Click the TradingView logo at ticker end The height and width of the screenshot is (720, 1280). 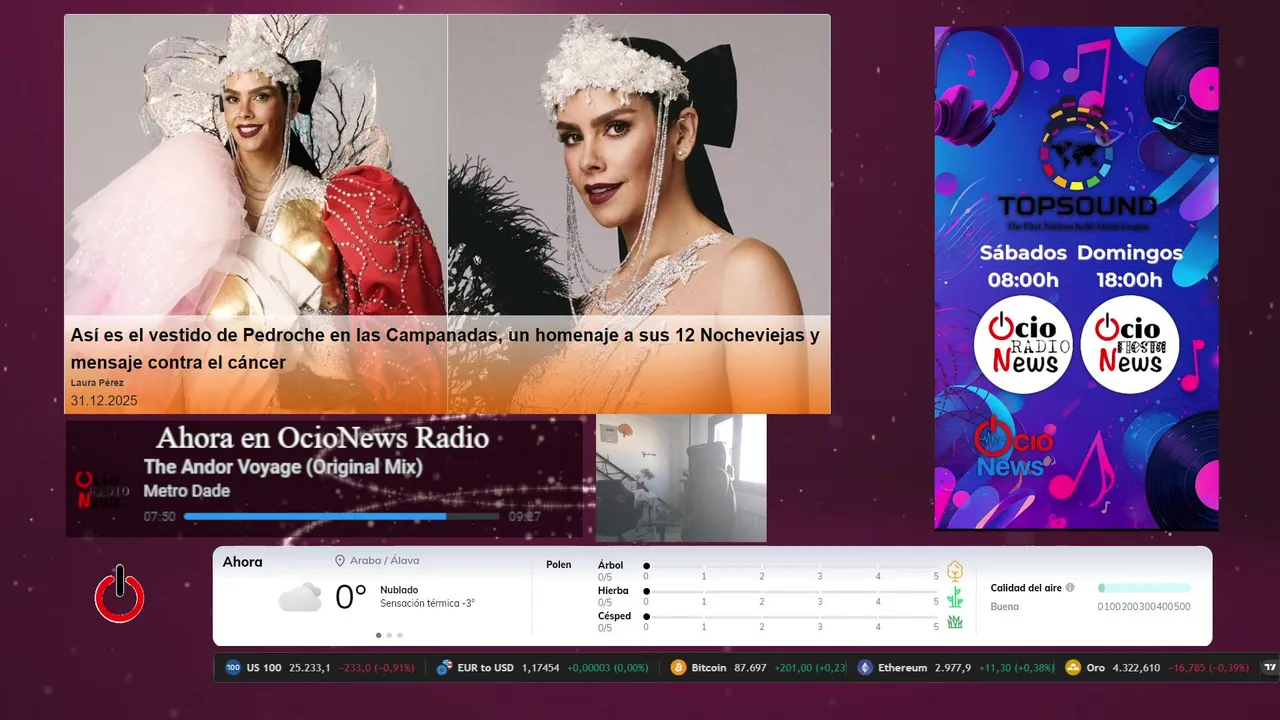click(x=1270, y=667)
